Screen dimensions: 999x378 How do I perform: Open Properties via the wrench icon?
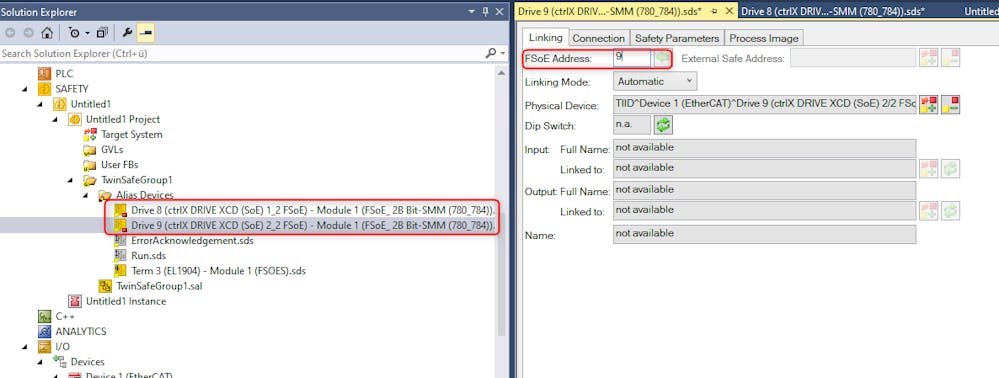coord(127,33)
